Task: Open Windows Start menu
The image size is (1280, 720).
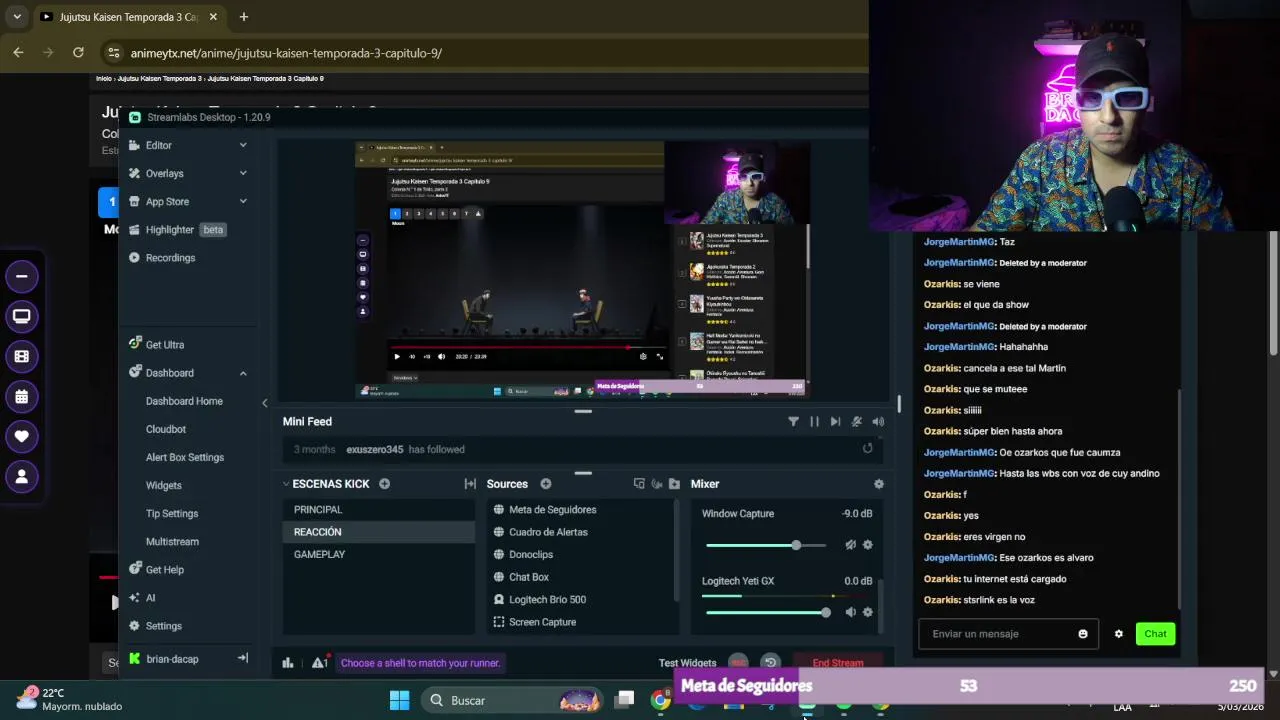Action: [x=399, y=700]
